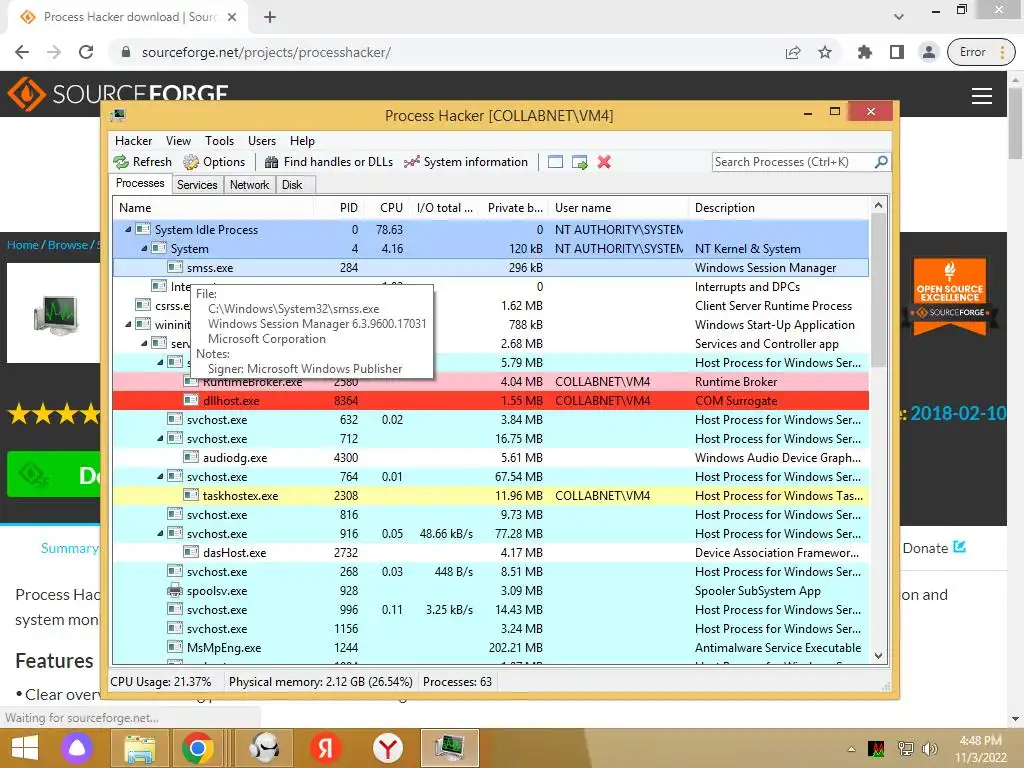
Task: Go back in Chrome
Action: click(x=22, y=52)
